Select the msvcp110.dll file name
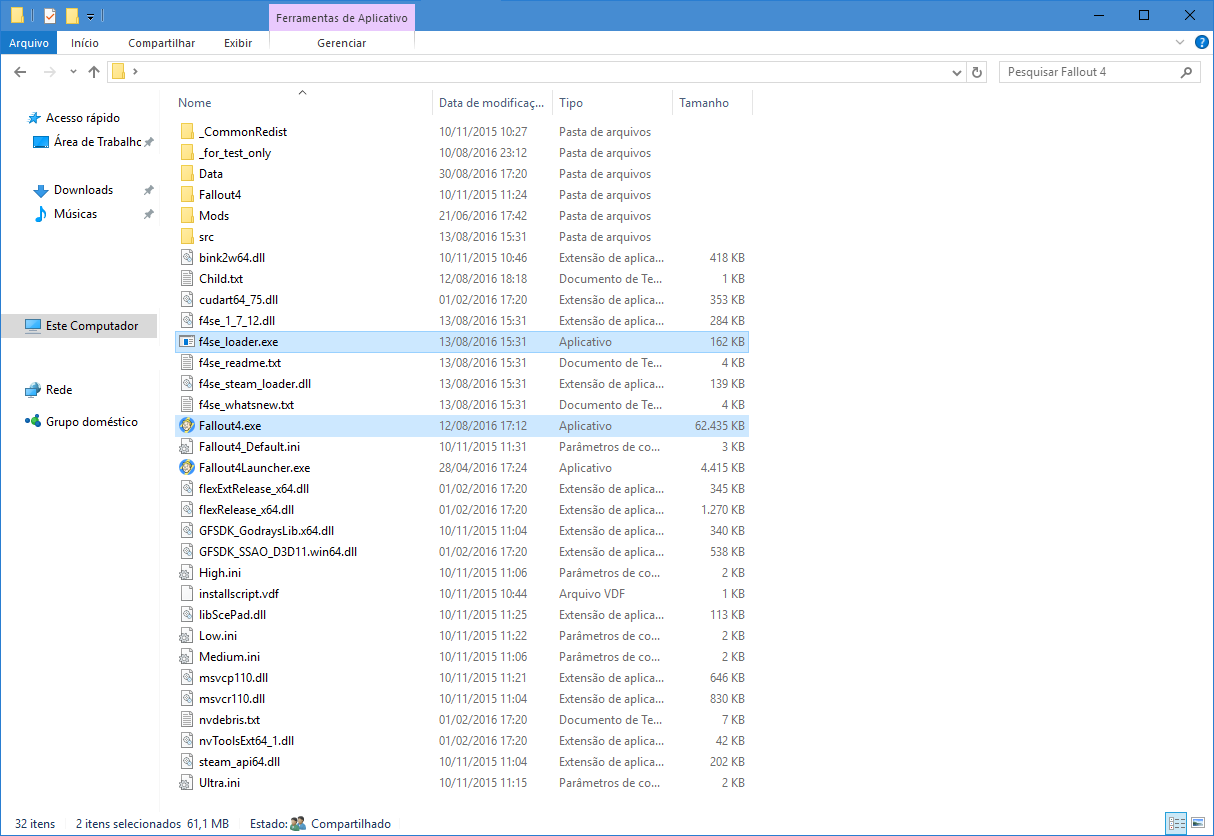Viewport: 1214px width, 836px height. [x=232, y=678]
